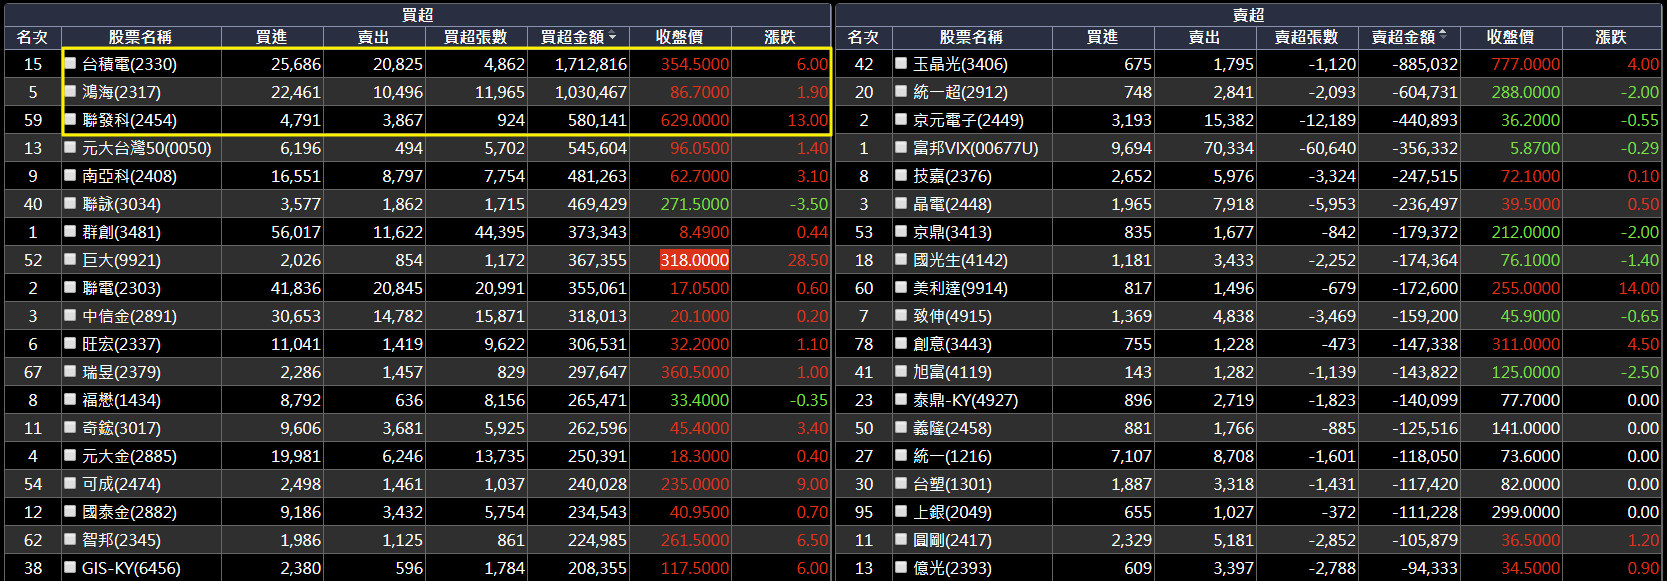1667x581 pixels.
Task: Tick the checkbox next to 台積電(2330)
Action: click(71, 63)
